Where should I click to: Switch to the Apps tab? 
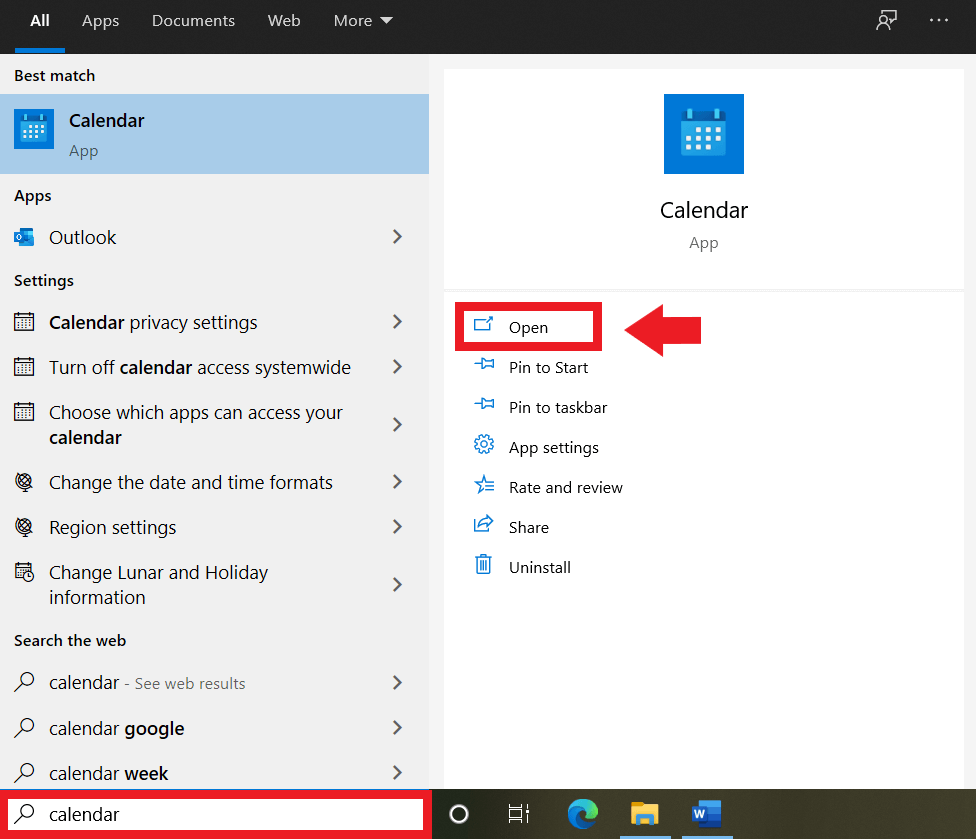click(101, 21)
